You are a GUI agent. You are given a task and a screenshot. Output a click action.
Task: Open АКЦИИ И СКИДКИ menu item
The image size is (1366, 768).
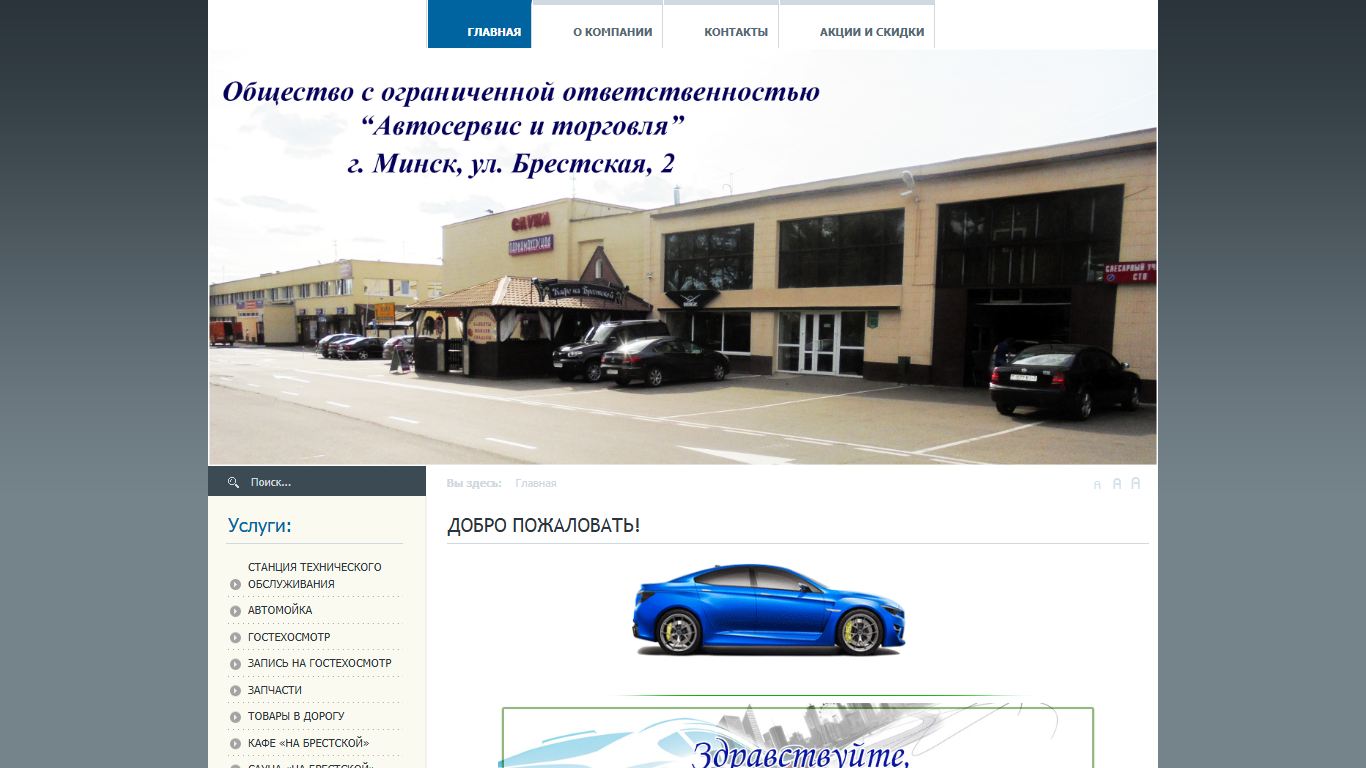[x=857, y=24]
